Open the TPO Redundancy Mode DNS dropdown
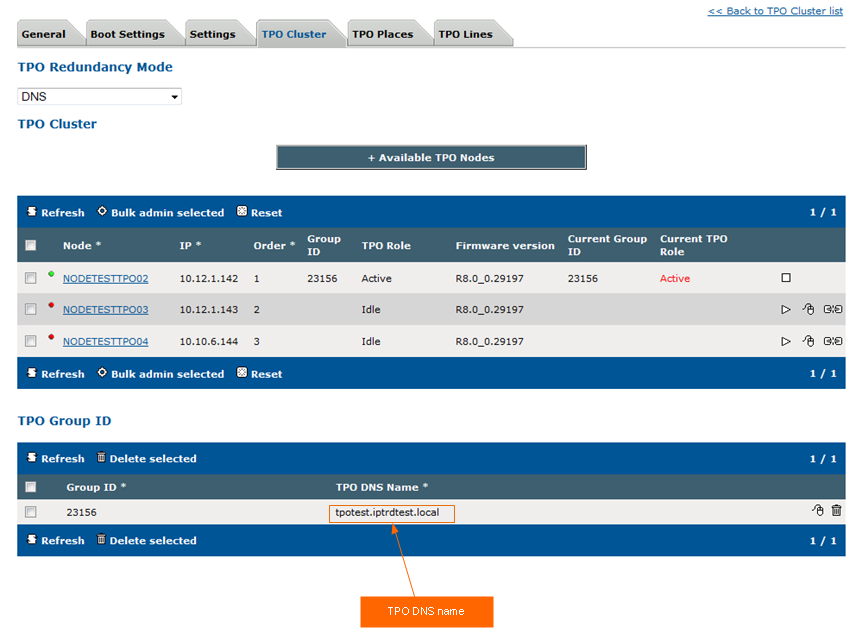The image size is (863, 628). 100,96
